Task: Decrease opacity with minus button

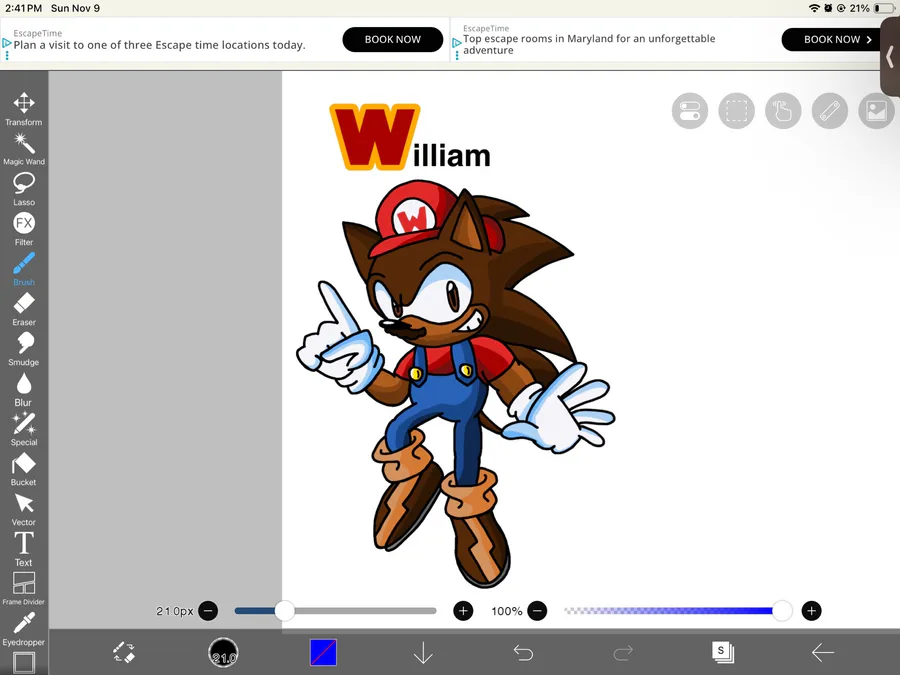Action: coord(537,611)
